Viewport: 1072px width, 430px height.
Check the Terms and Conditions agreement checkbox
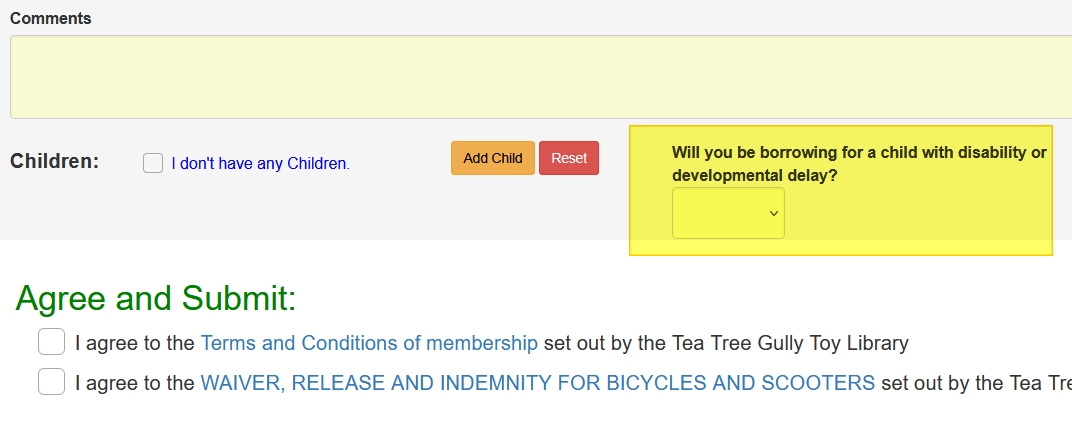click(x=51, y=343)
